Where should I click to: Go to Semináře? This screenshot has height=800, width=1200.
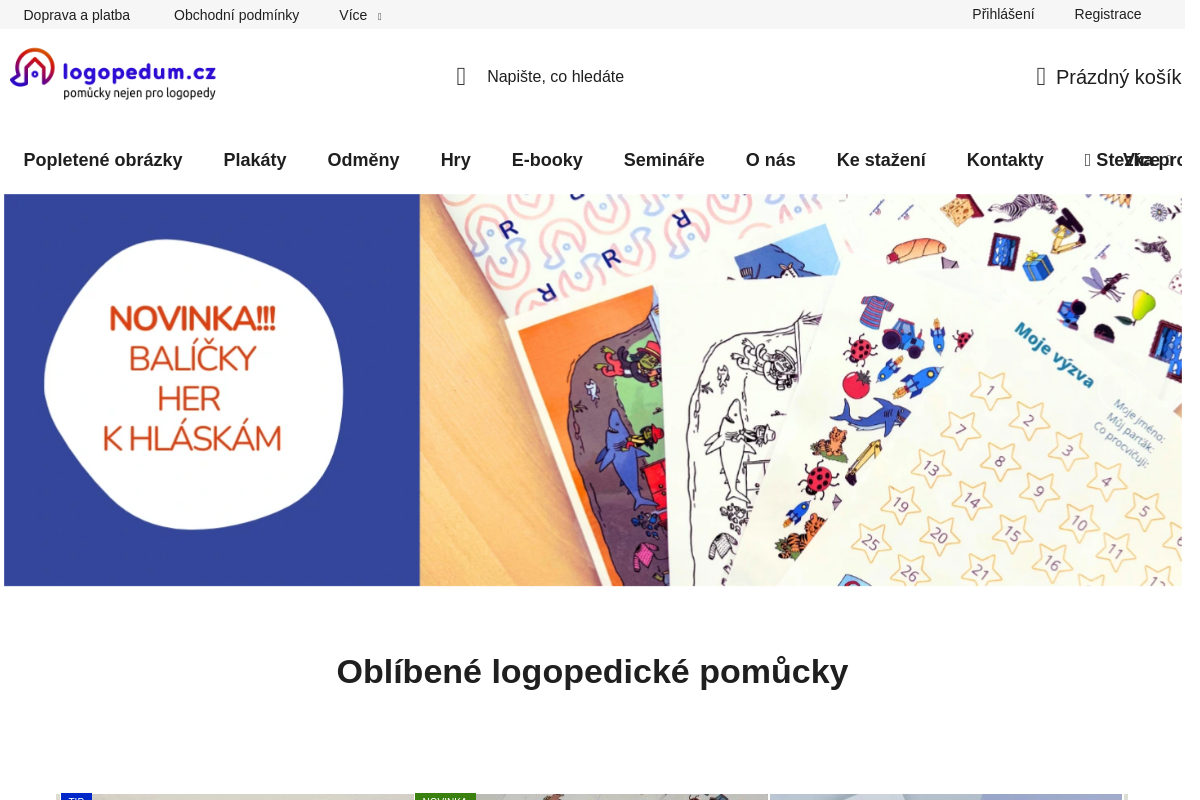[x=664, y=160]
